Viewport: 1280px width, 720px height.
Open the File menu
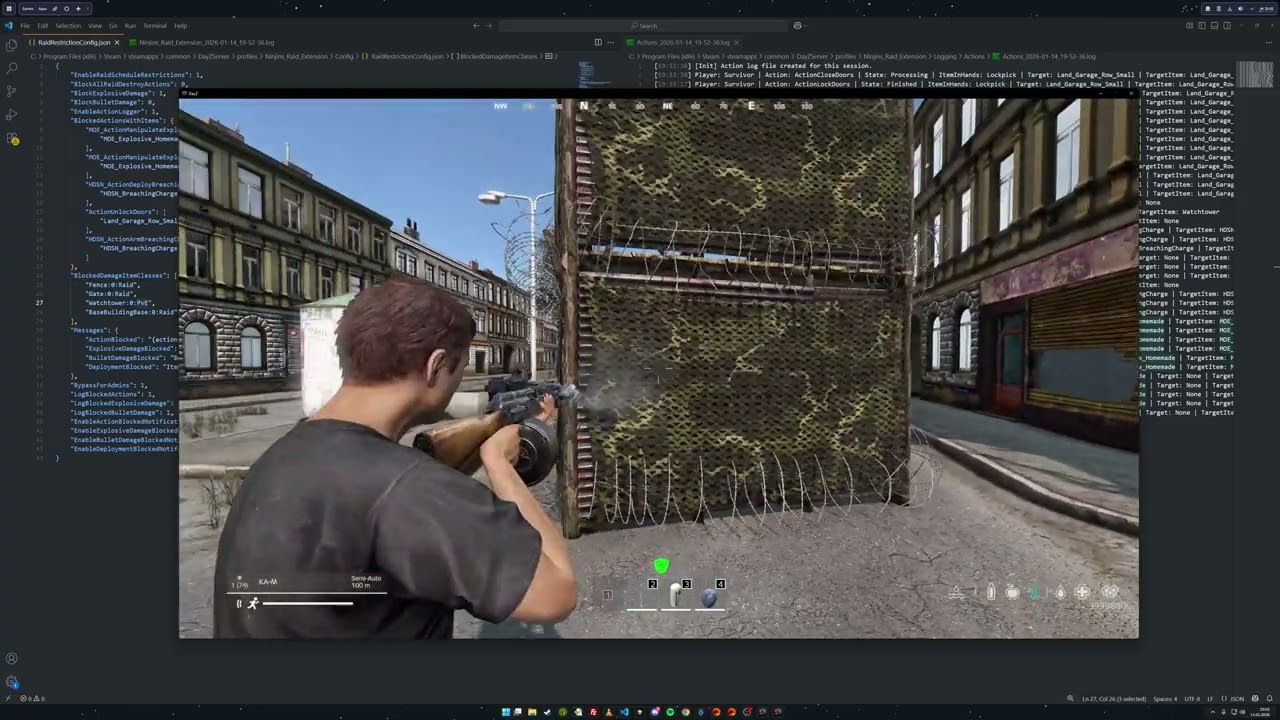(25, 25)
